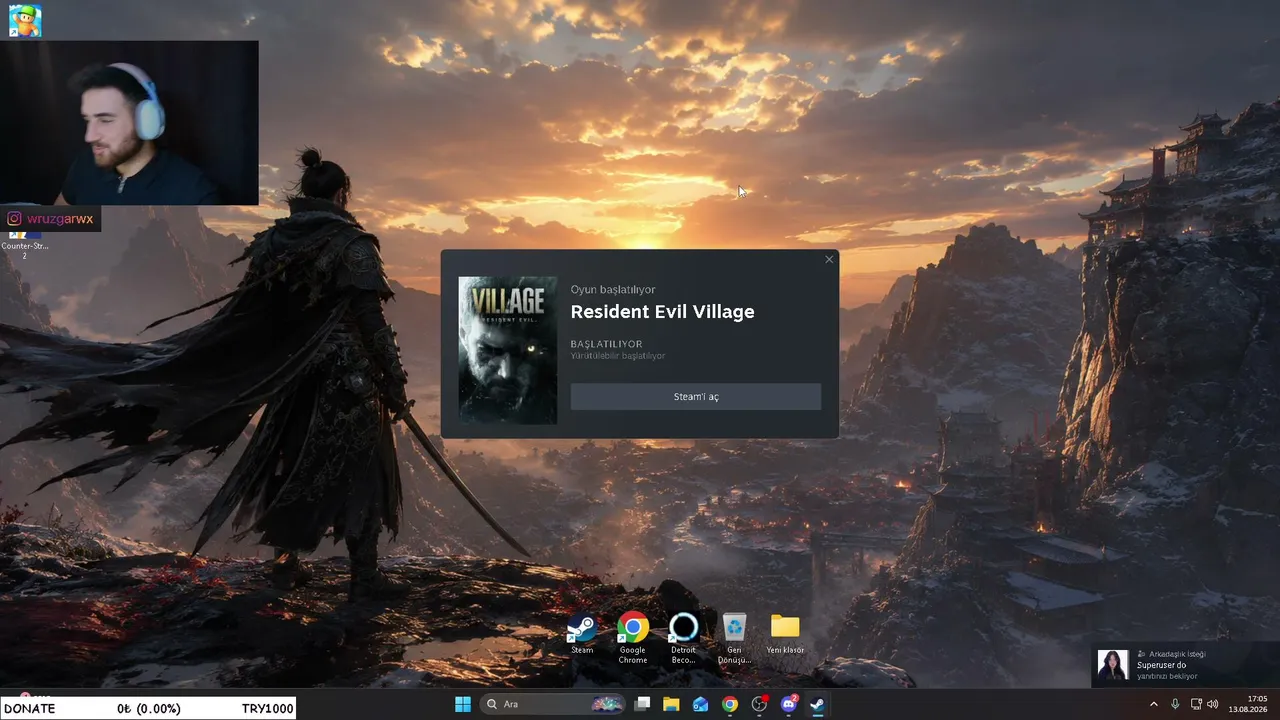Click the "Yürütülebilir başlatılıyor" status line
The image size is (1280, 720).
tap(618, 356)
